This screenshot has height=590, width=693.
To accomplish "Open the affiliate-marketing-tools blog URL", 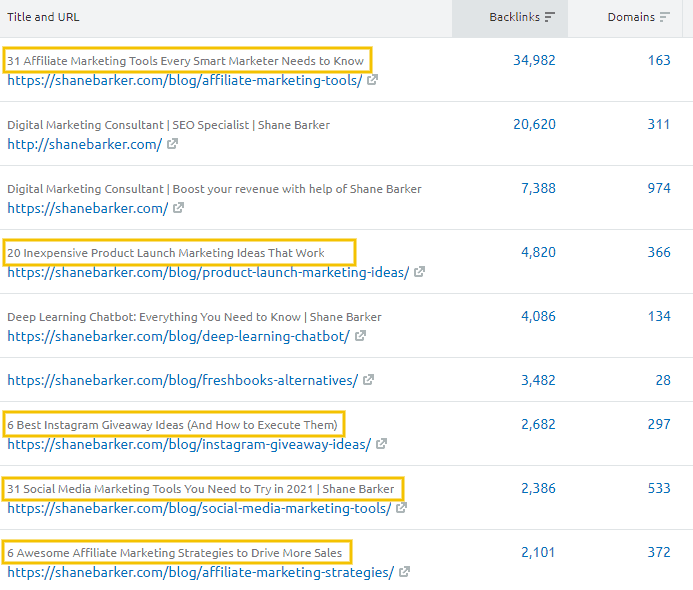I will pyautogui.click(x=184, y=81).
